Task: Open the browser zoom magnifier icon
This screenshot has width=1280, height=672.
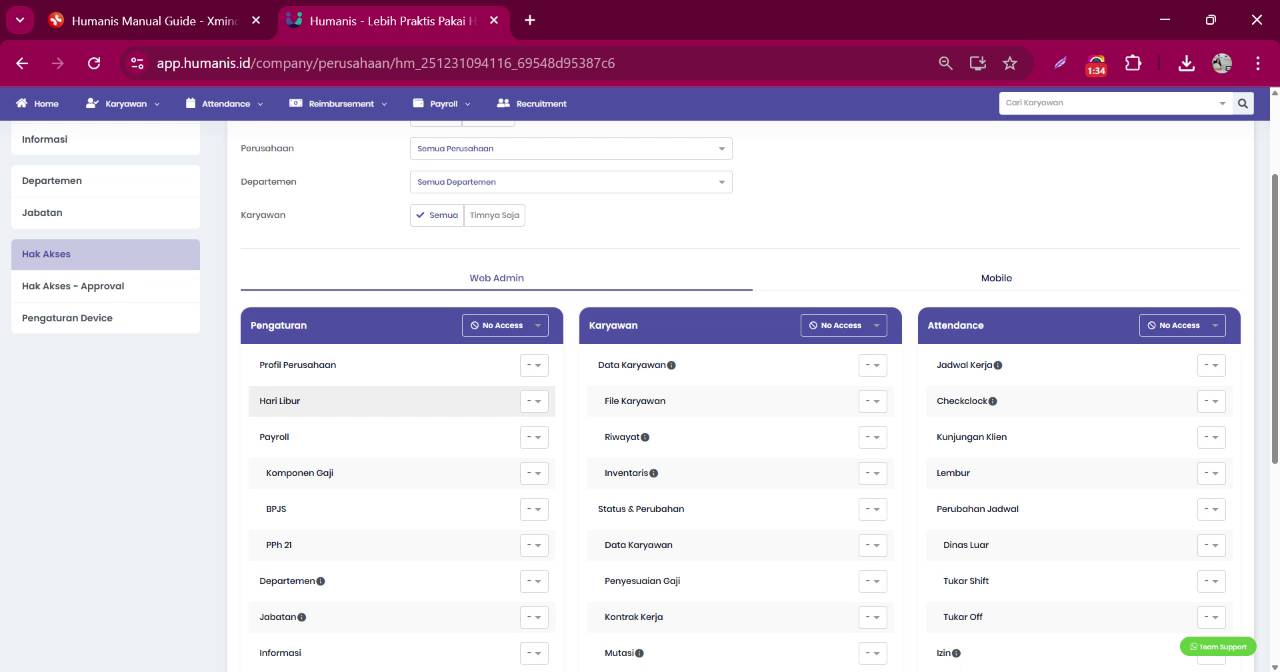Action: point(945,63)
